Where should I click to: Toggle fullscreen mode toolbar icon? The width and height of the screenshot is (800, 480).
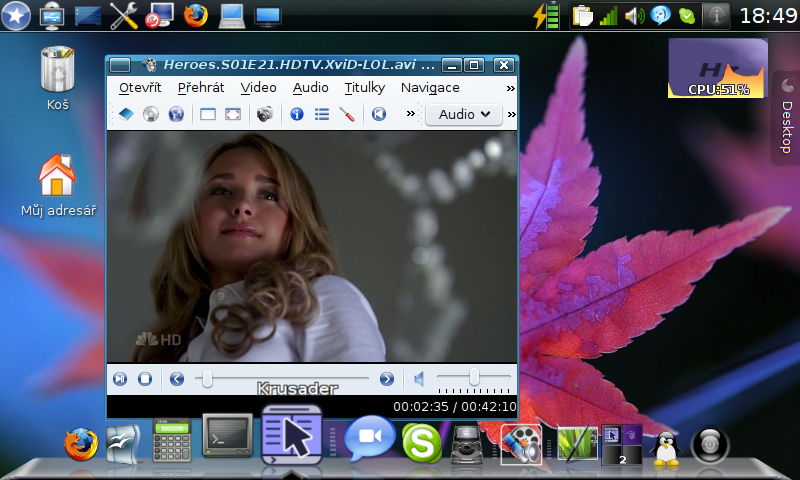[233, 114]
